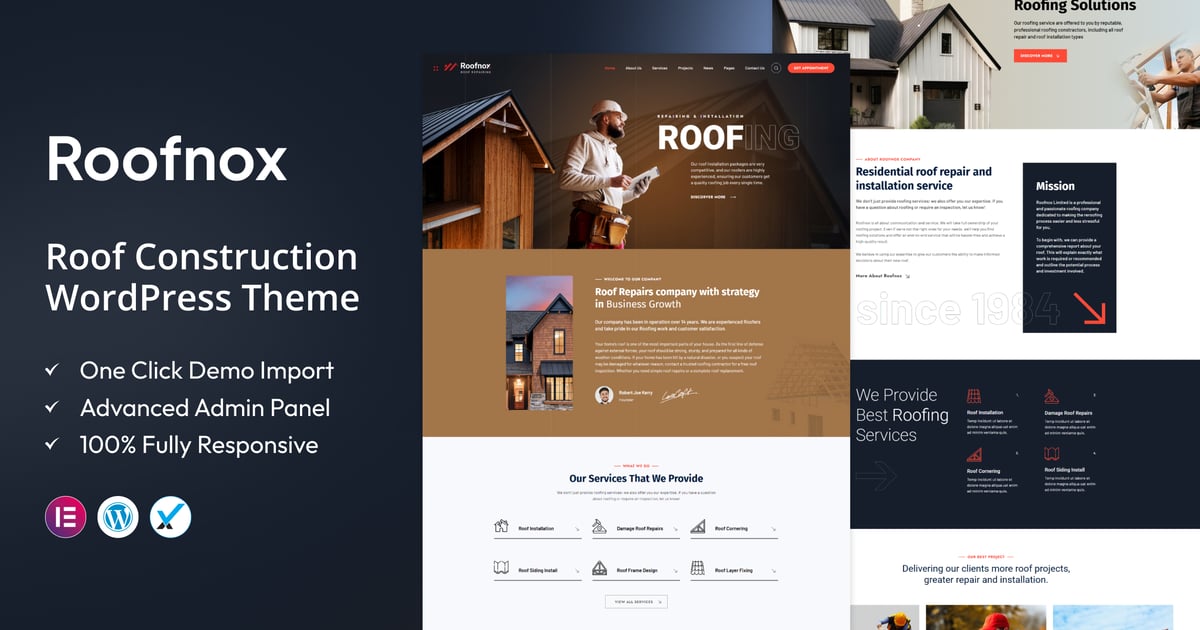Click the brick house photo in the brown section
The image size is (1200, 630).
click(x=540, y=343)
